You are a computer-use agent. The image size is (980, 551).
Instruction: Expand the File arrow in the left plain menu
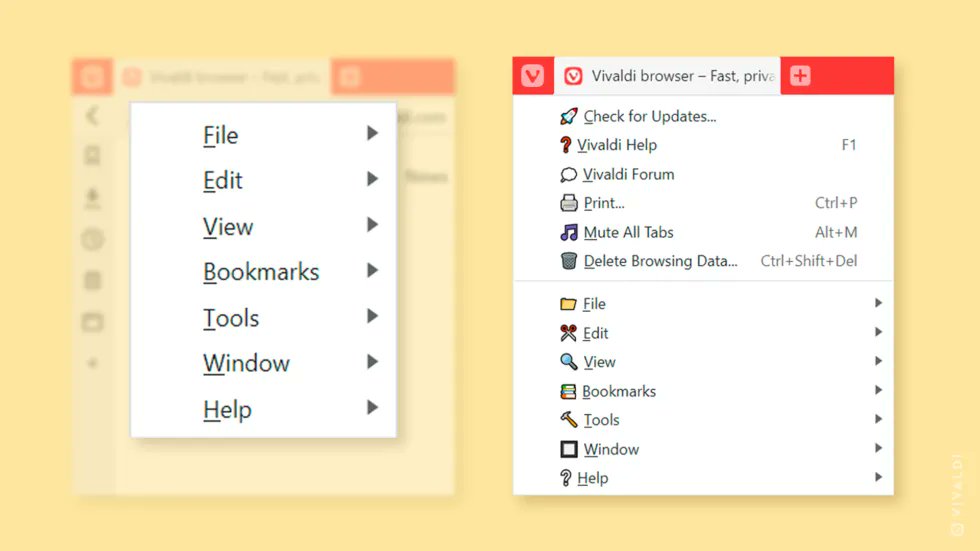(372, 133)
